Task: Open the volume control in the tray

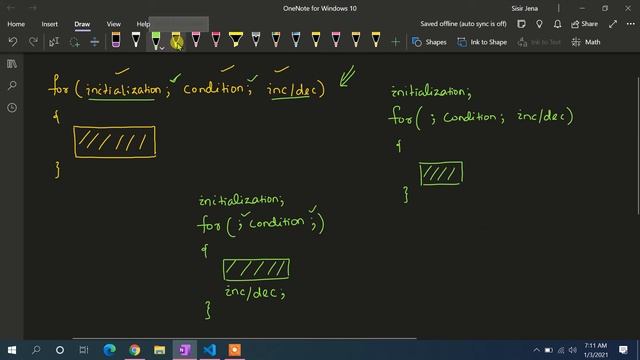Action: pos(573,350)
